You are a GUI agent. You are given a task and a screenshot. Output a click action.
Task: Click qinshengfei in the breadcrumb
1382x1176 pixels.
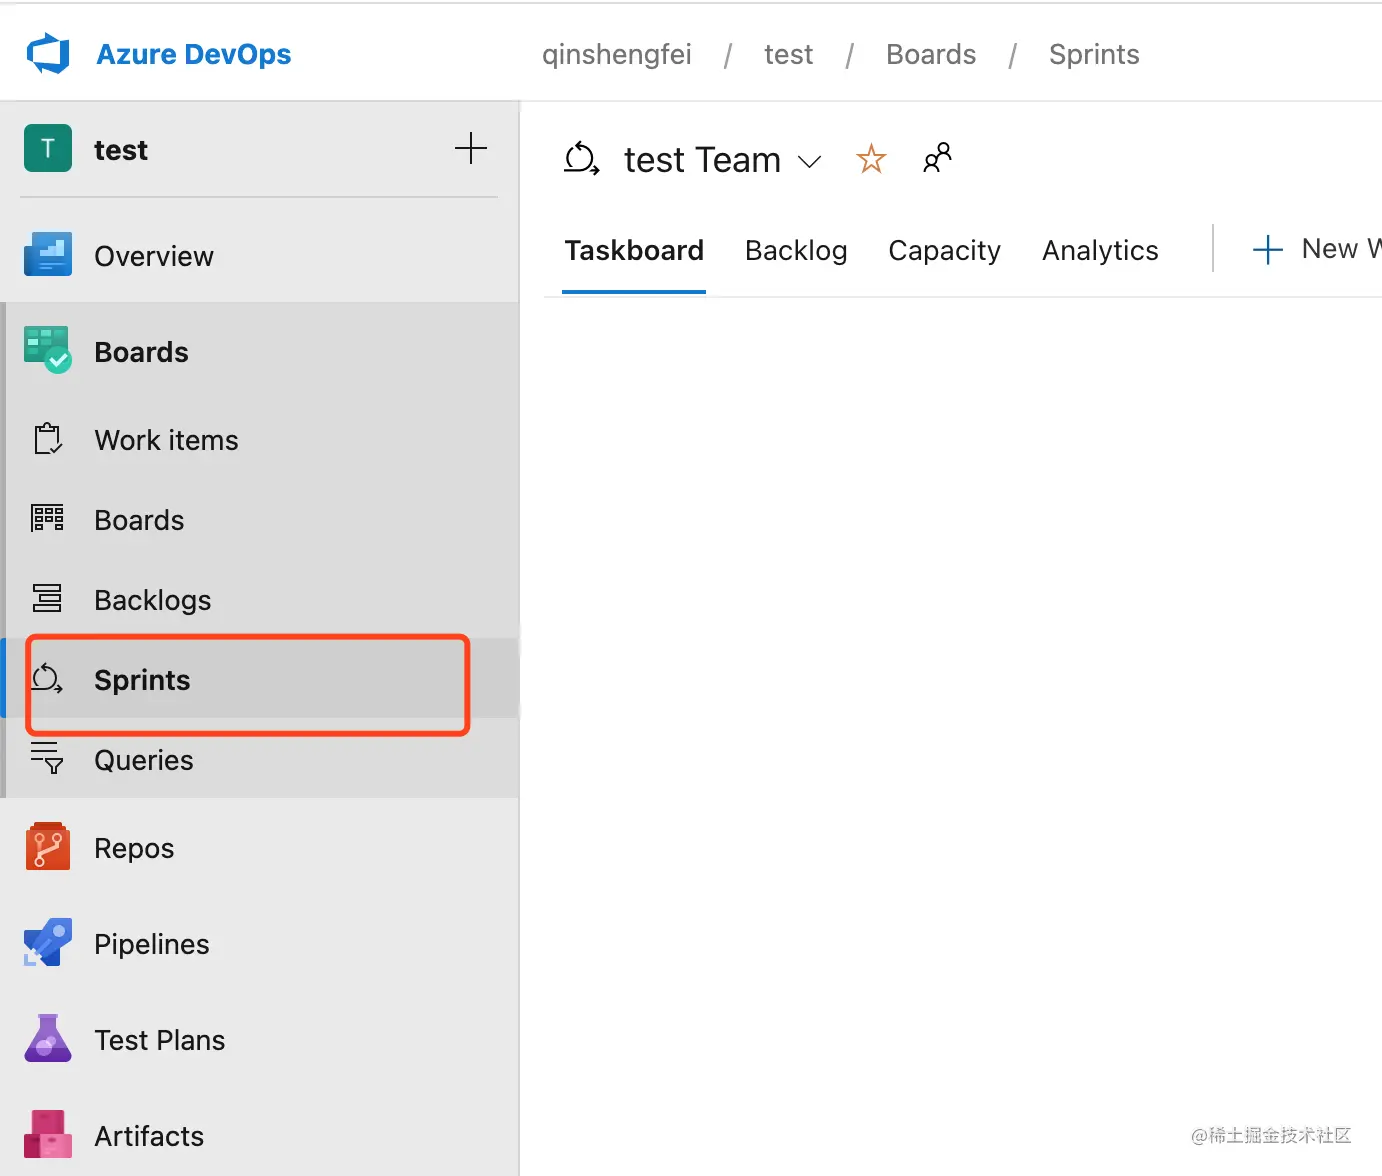[x=617, y=54]
